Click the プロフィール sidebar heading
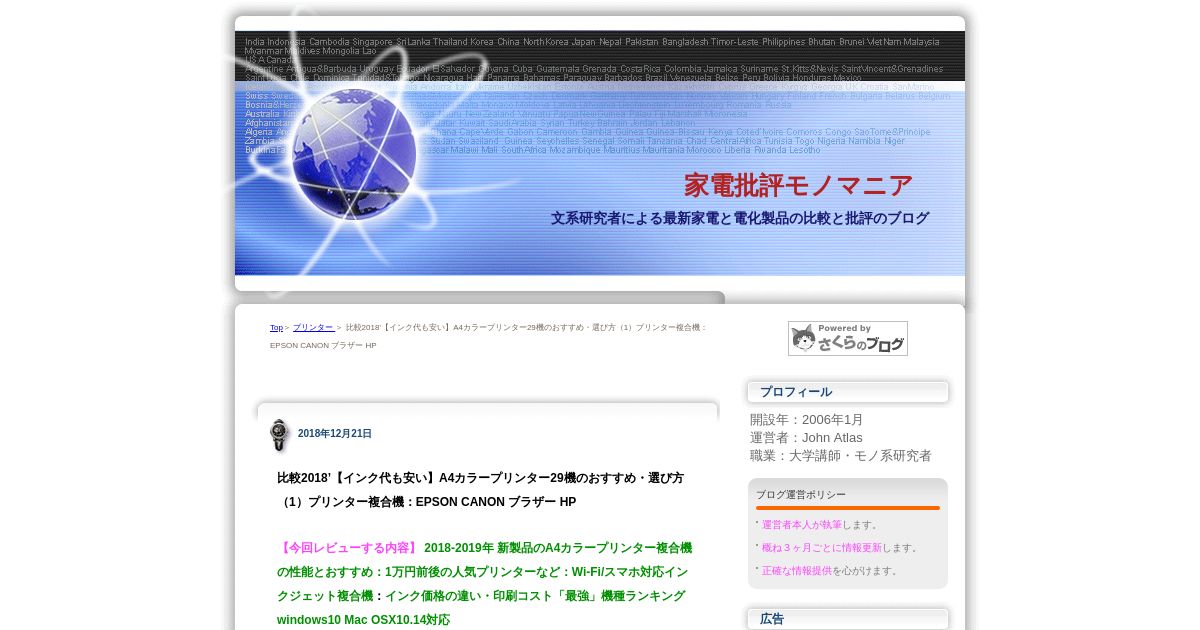Viewport: 1200px width, 630px height. click(x=796, y=392)
